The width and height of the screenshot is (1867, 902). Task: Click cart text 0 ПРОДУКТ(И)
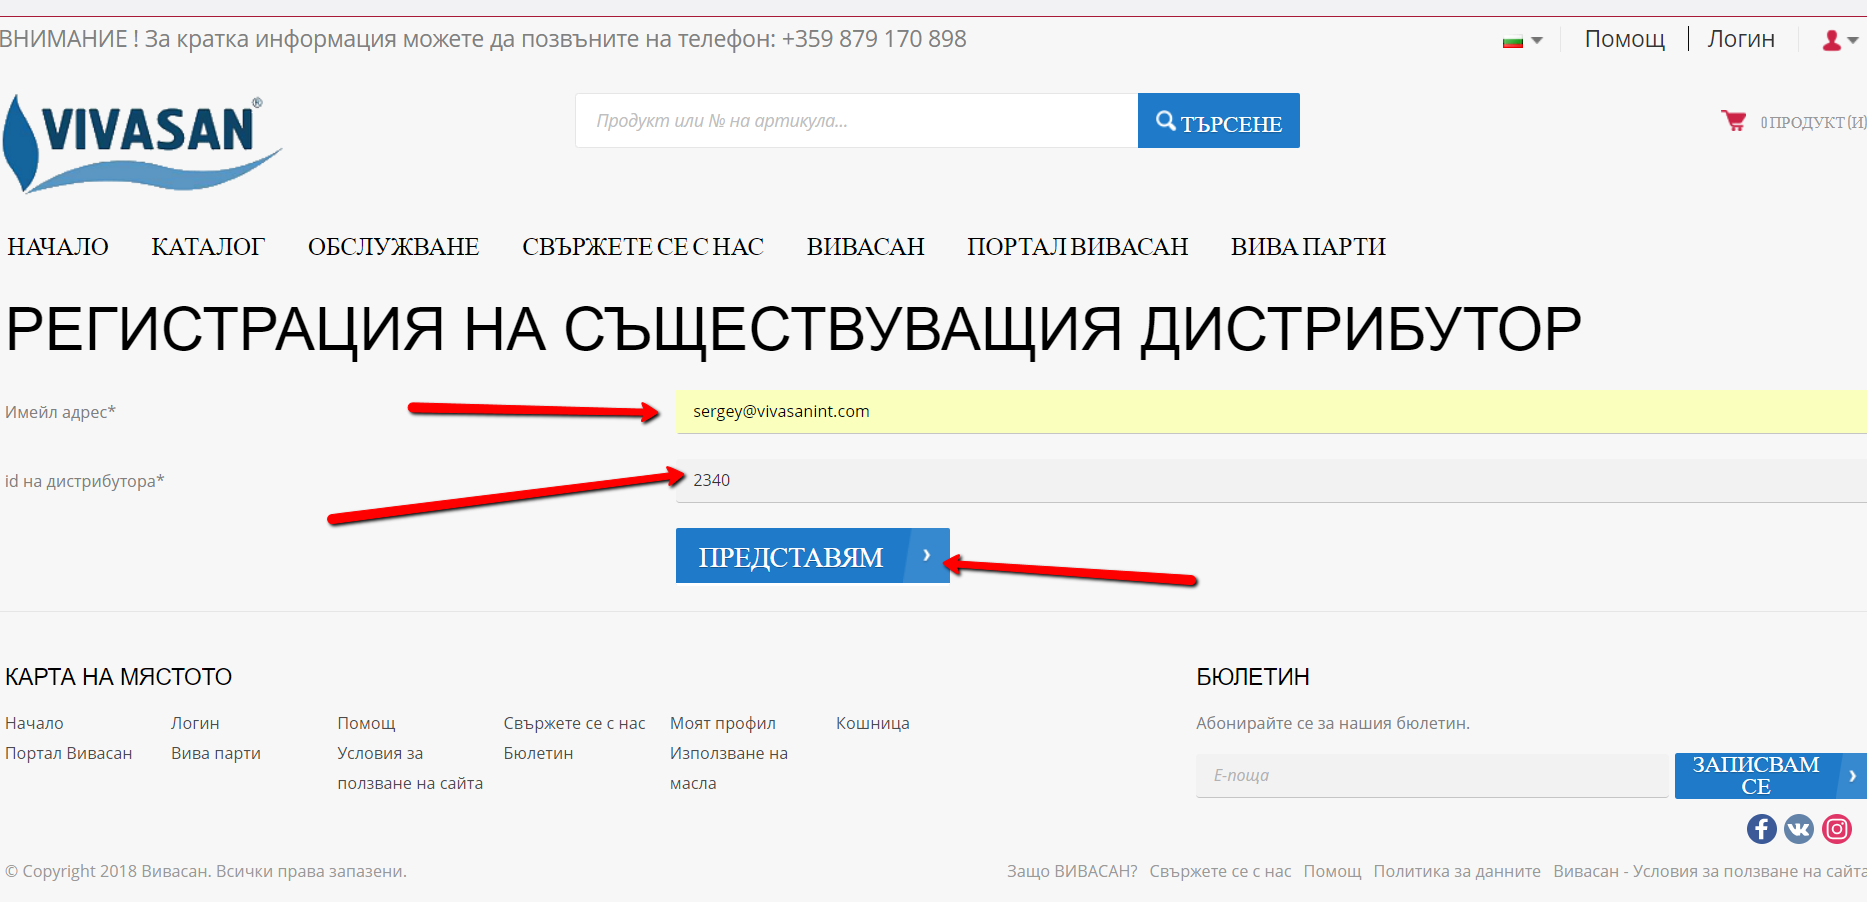point(1813,122)
